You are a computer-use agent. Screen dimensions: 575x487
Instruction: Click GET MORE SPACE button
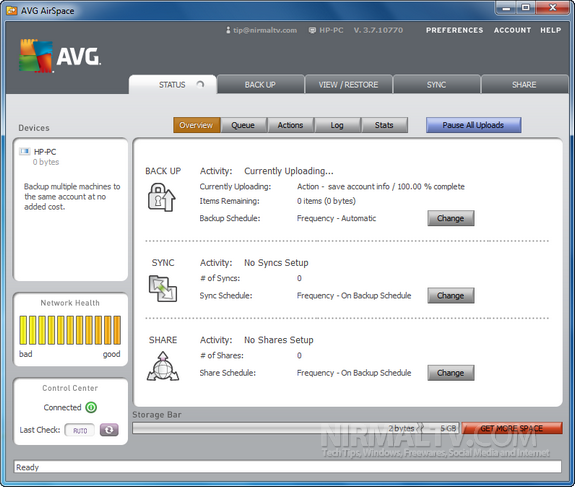pos(512,428)
